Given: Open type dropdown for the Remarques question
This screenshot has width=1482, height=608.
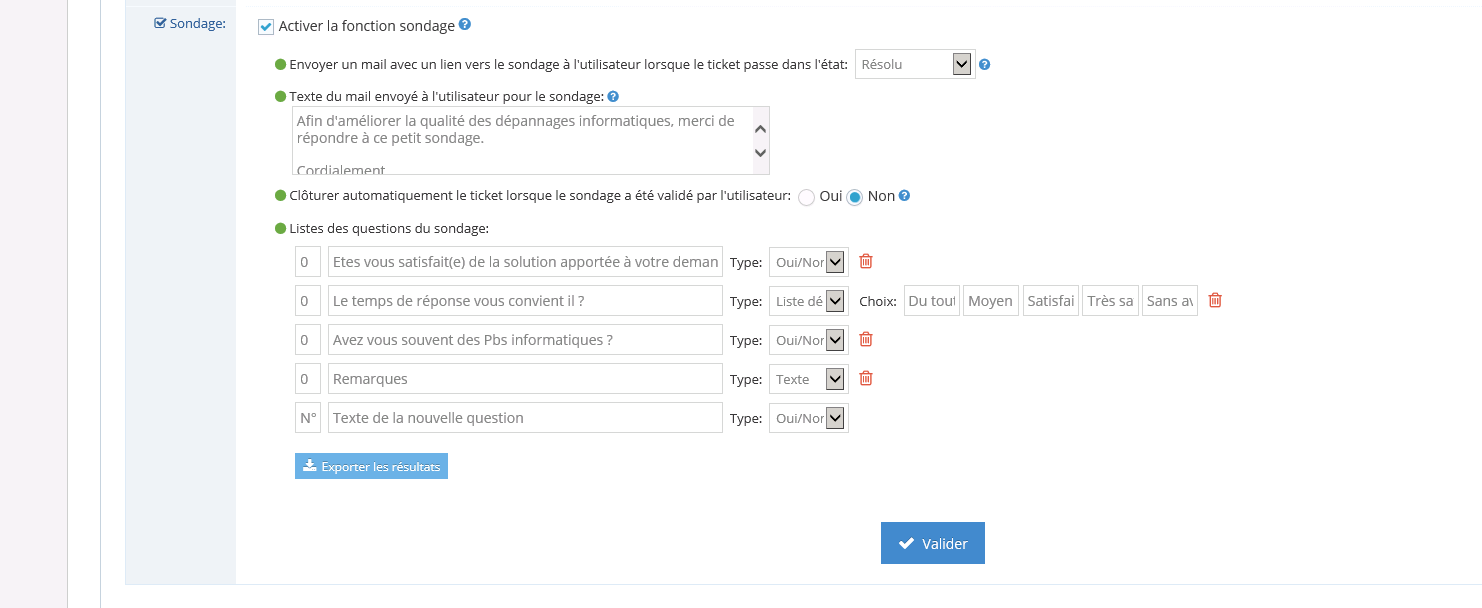Looking at the screenshot, I should point(809,379).
